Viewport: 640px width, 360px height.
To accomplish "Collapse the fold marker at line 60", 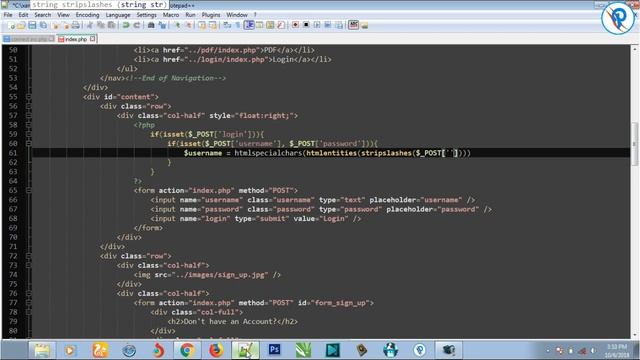I will pos(29,144).
